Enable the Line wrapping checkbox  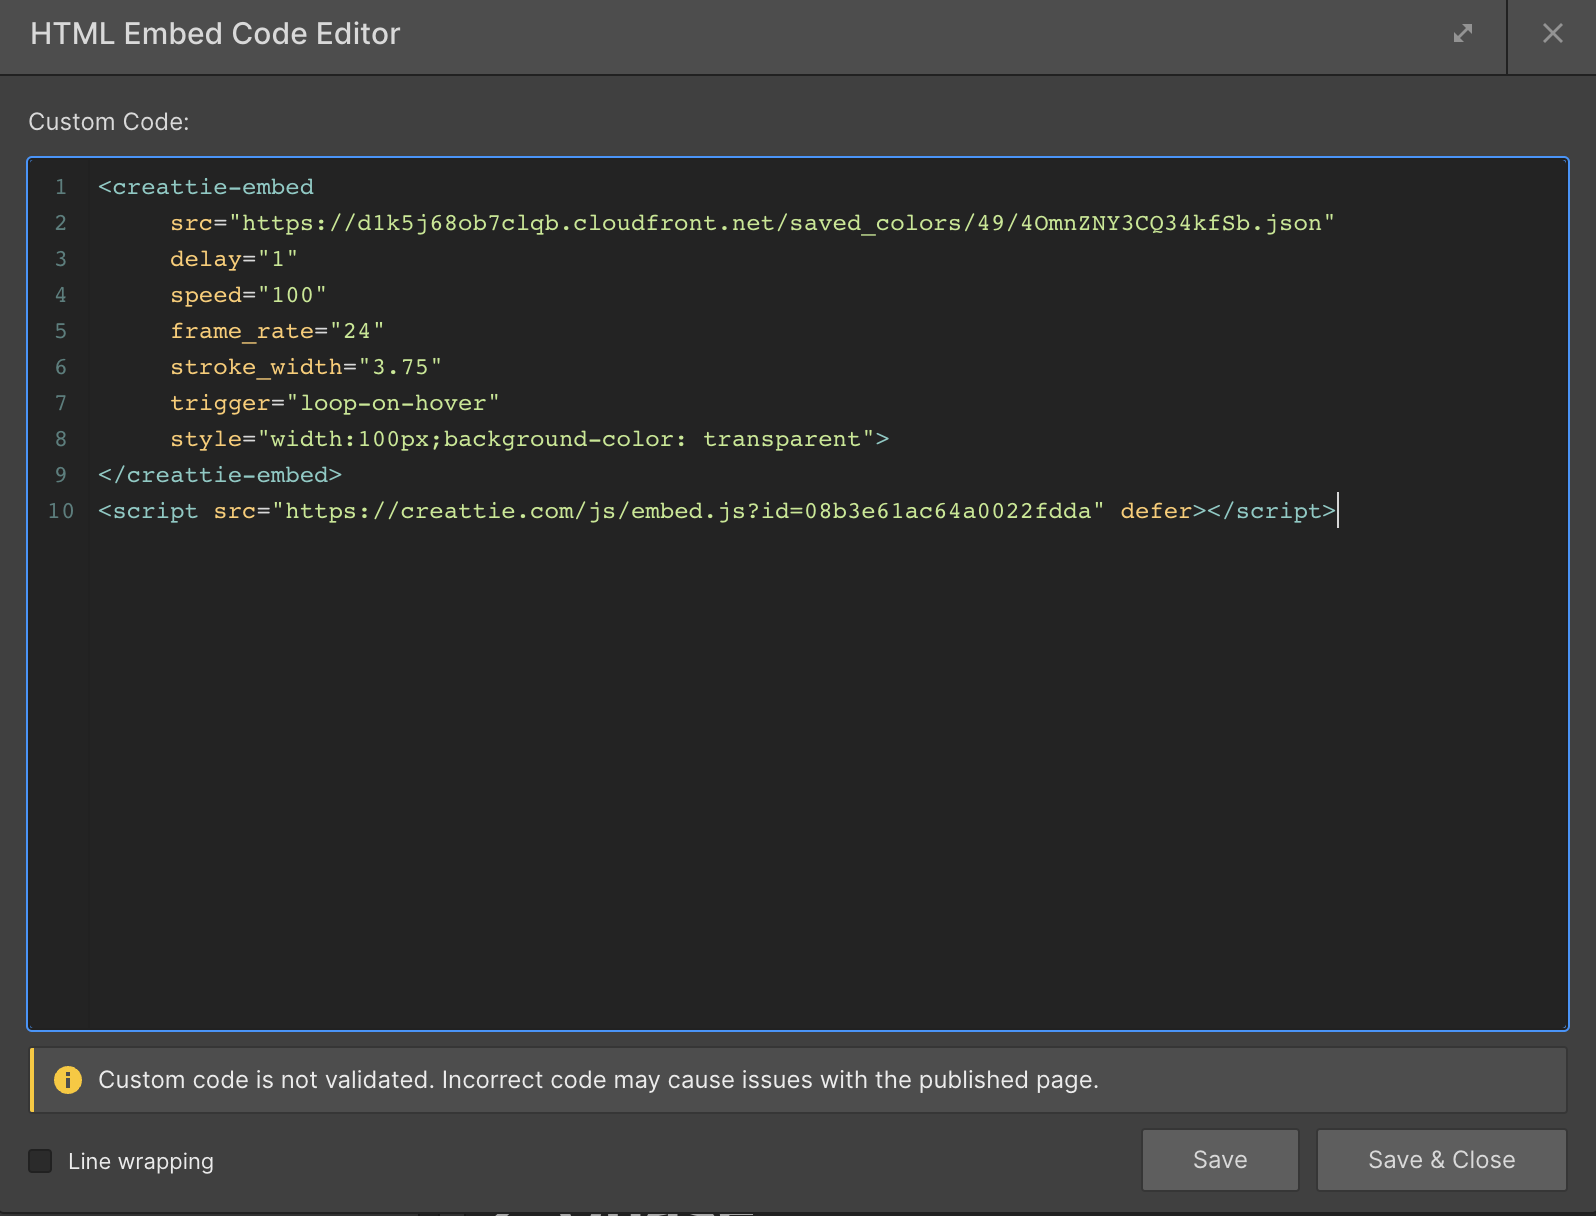[x=40, y=1161]
